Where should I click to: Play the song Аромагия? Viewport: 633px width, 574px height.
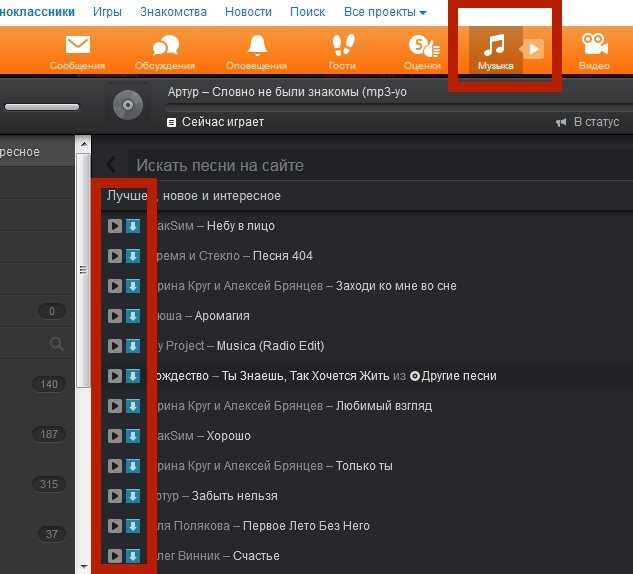click(115, 316)
